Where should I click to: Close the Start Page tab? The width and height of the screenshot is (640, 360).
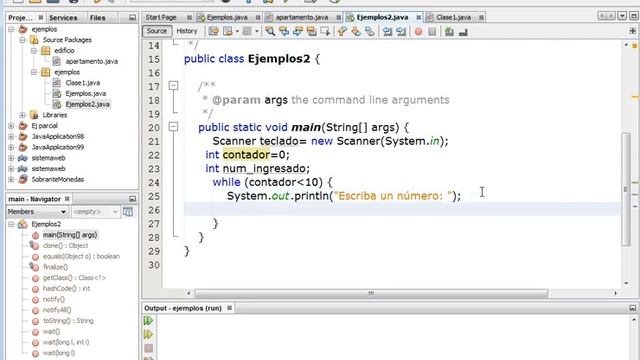(189, 17)
